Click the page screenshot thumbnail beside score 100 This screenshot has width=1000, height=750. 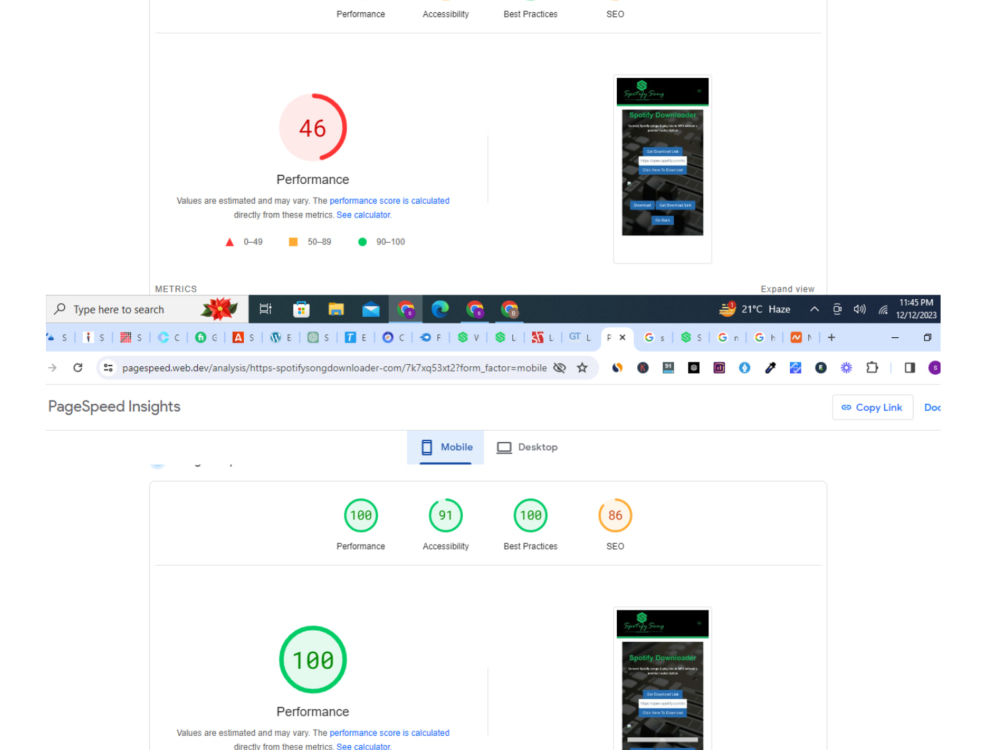coord(663,679)
